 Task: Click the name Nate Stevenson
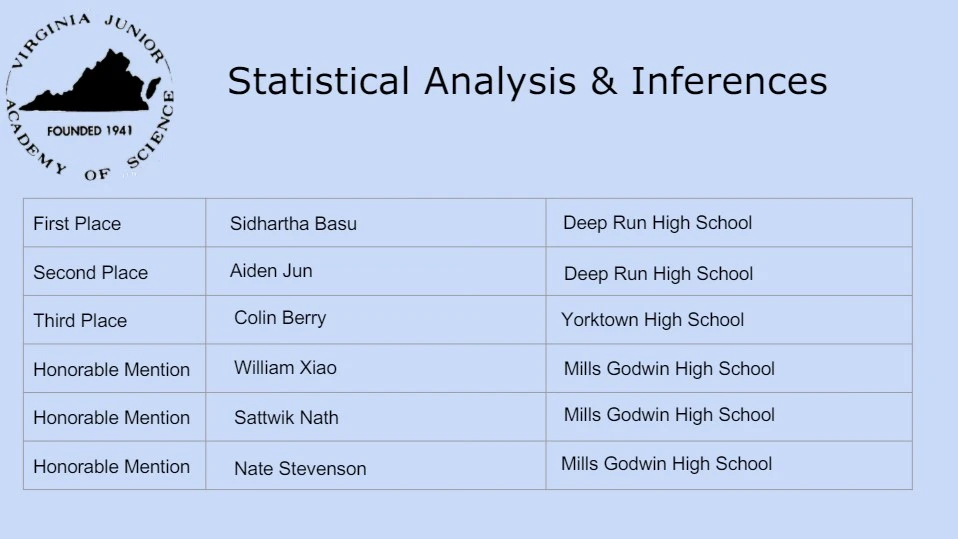(x=300, y=469)
